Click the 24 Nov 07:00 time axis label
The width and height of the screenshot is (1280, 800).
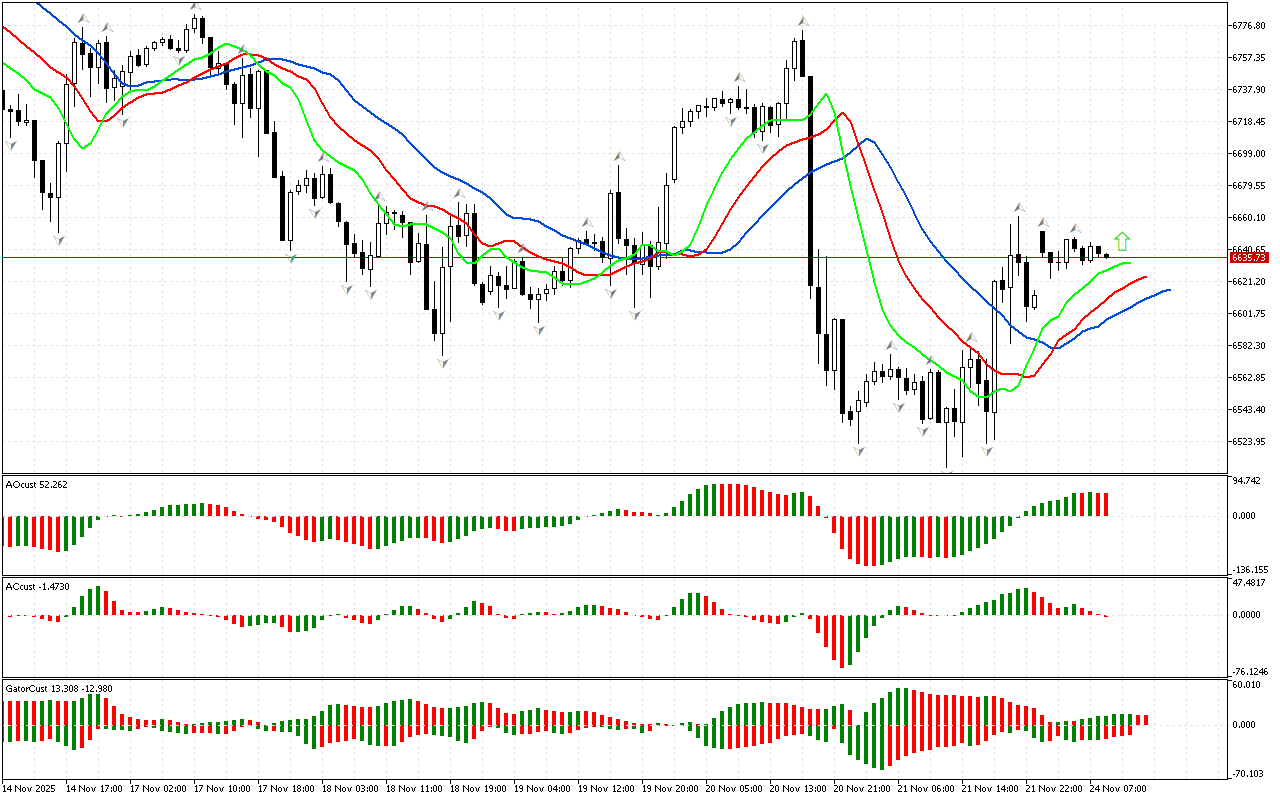click(x=1120, y=789)
